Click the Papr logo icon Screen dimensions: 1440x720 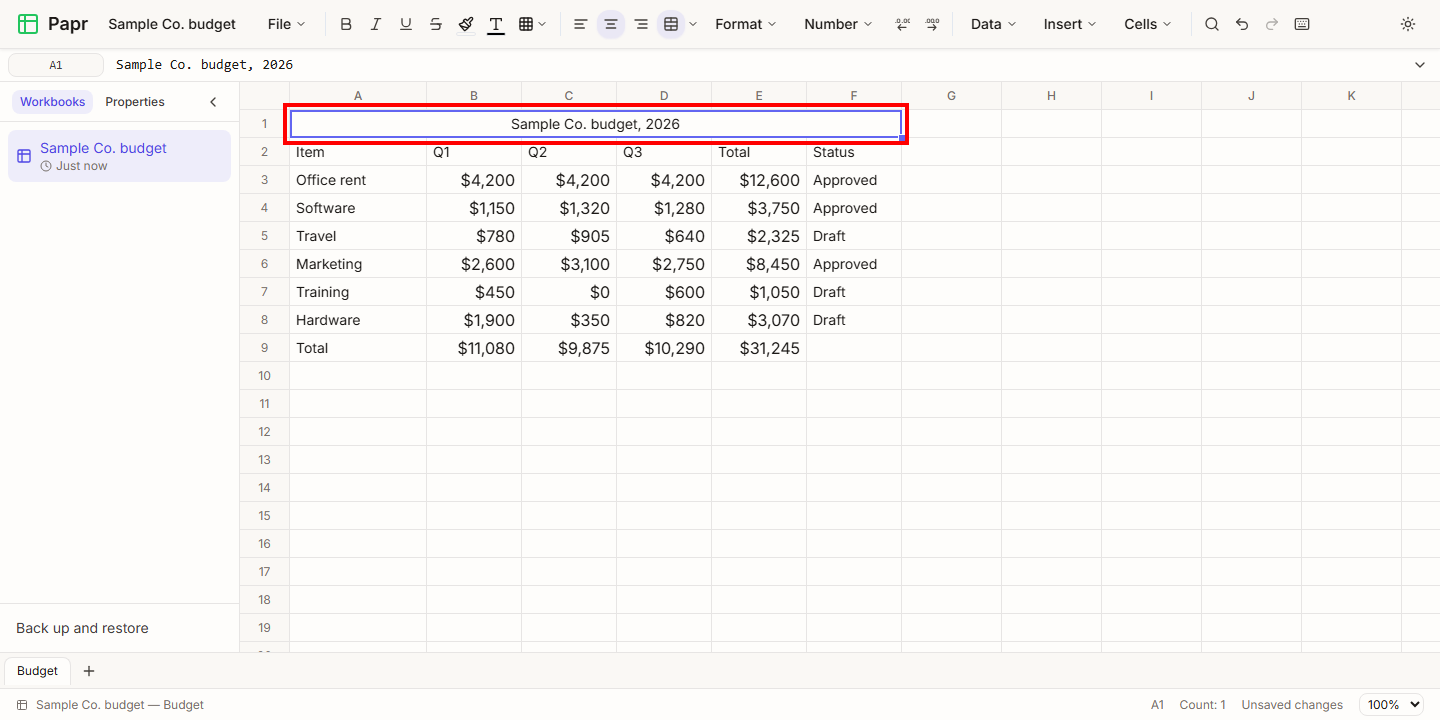[28, 24]
